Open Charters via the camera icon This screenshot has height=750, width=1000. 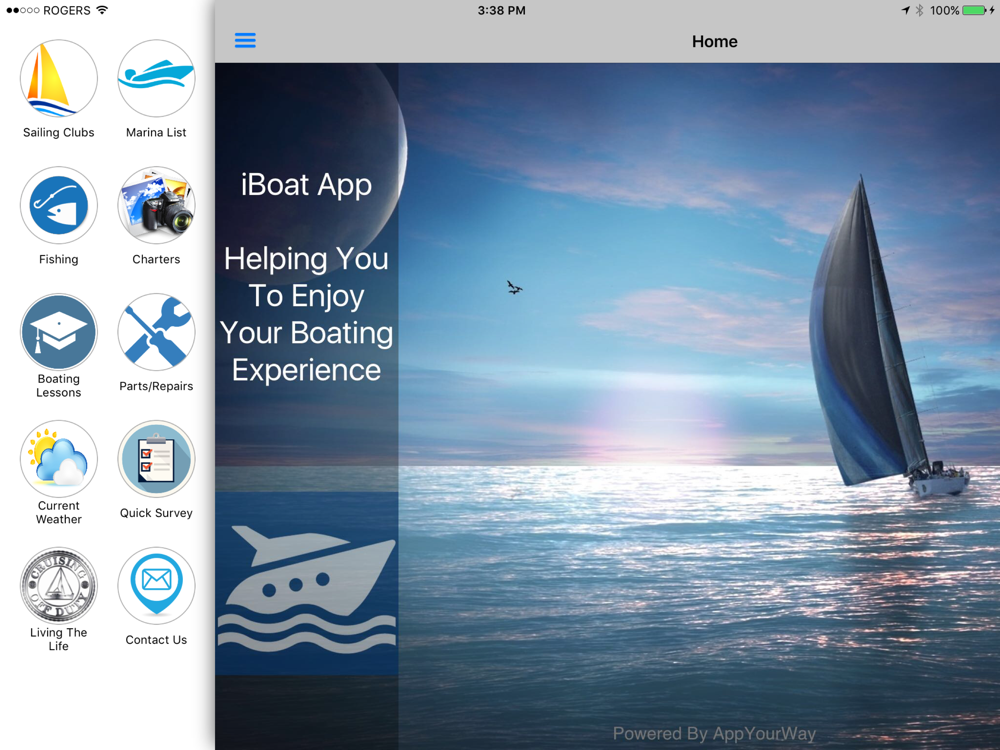156,206
